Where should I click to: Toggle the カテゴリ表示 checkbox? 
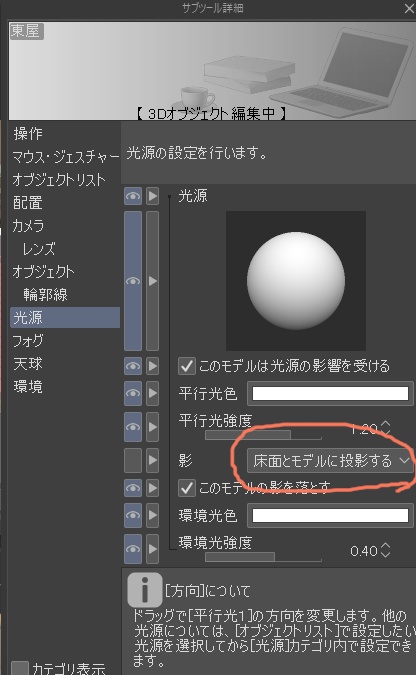pos(20,669)
